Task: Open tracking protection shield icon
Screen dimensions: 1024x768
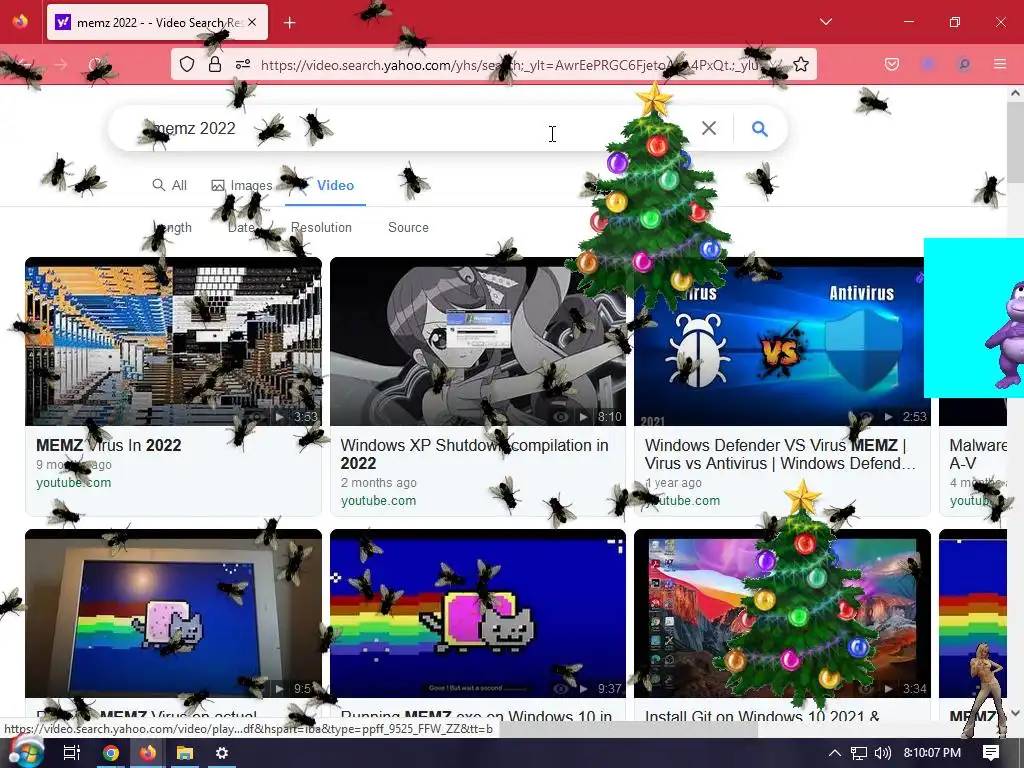Action: coord(187,64)
